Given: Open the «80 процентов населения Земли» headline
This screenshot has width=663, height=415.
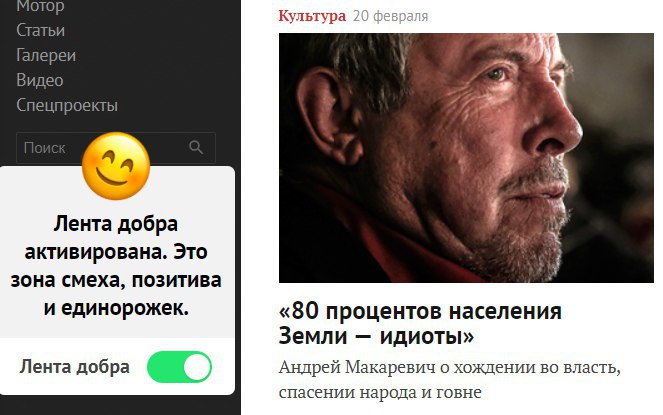Looking at the screenshot, I should (420, 324).
